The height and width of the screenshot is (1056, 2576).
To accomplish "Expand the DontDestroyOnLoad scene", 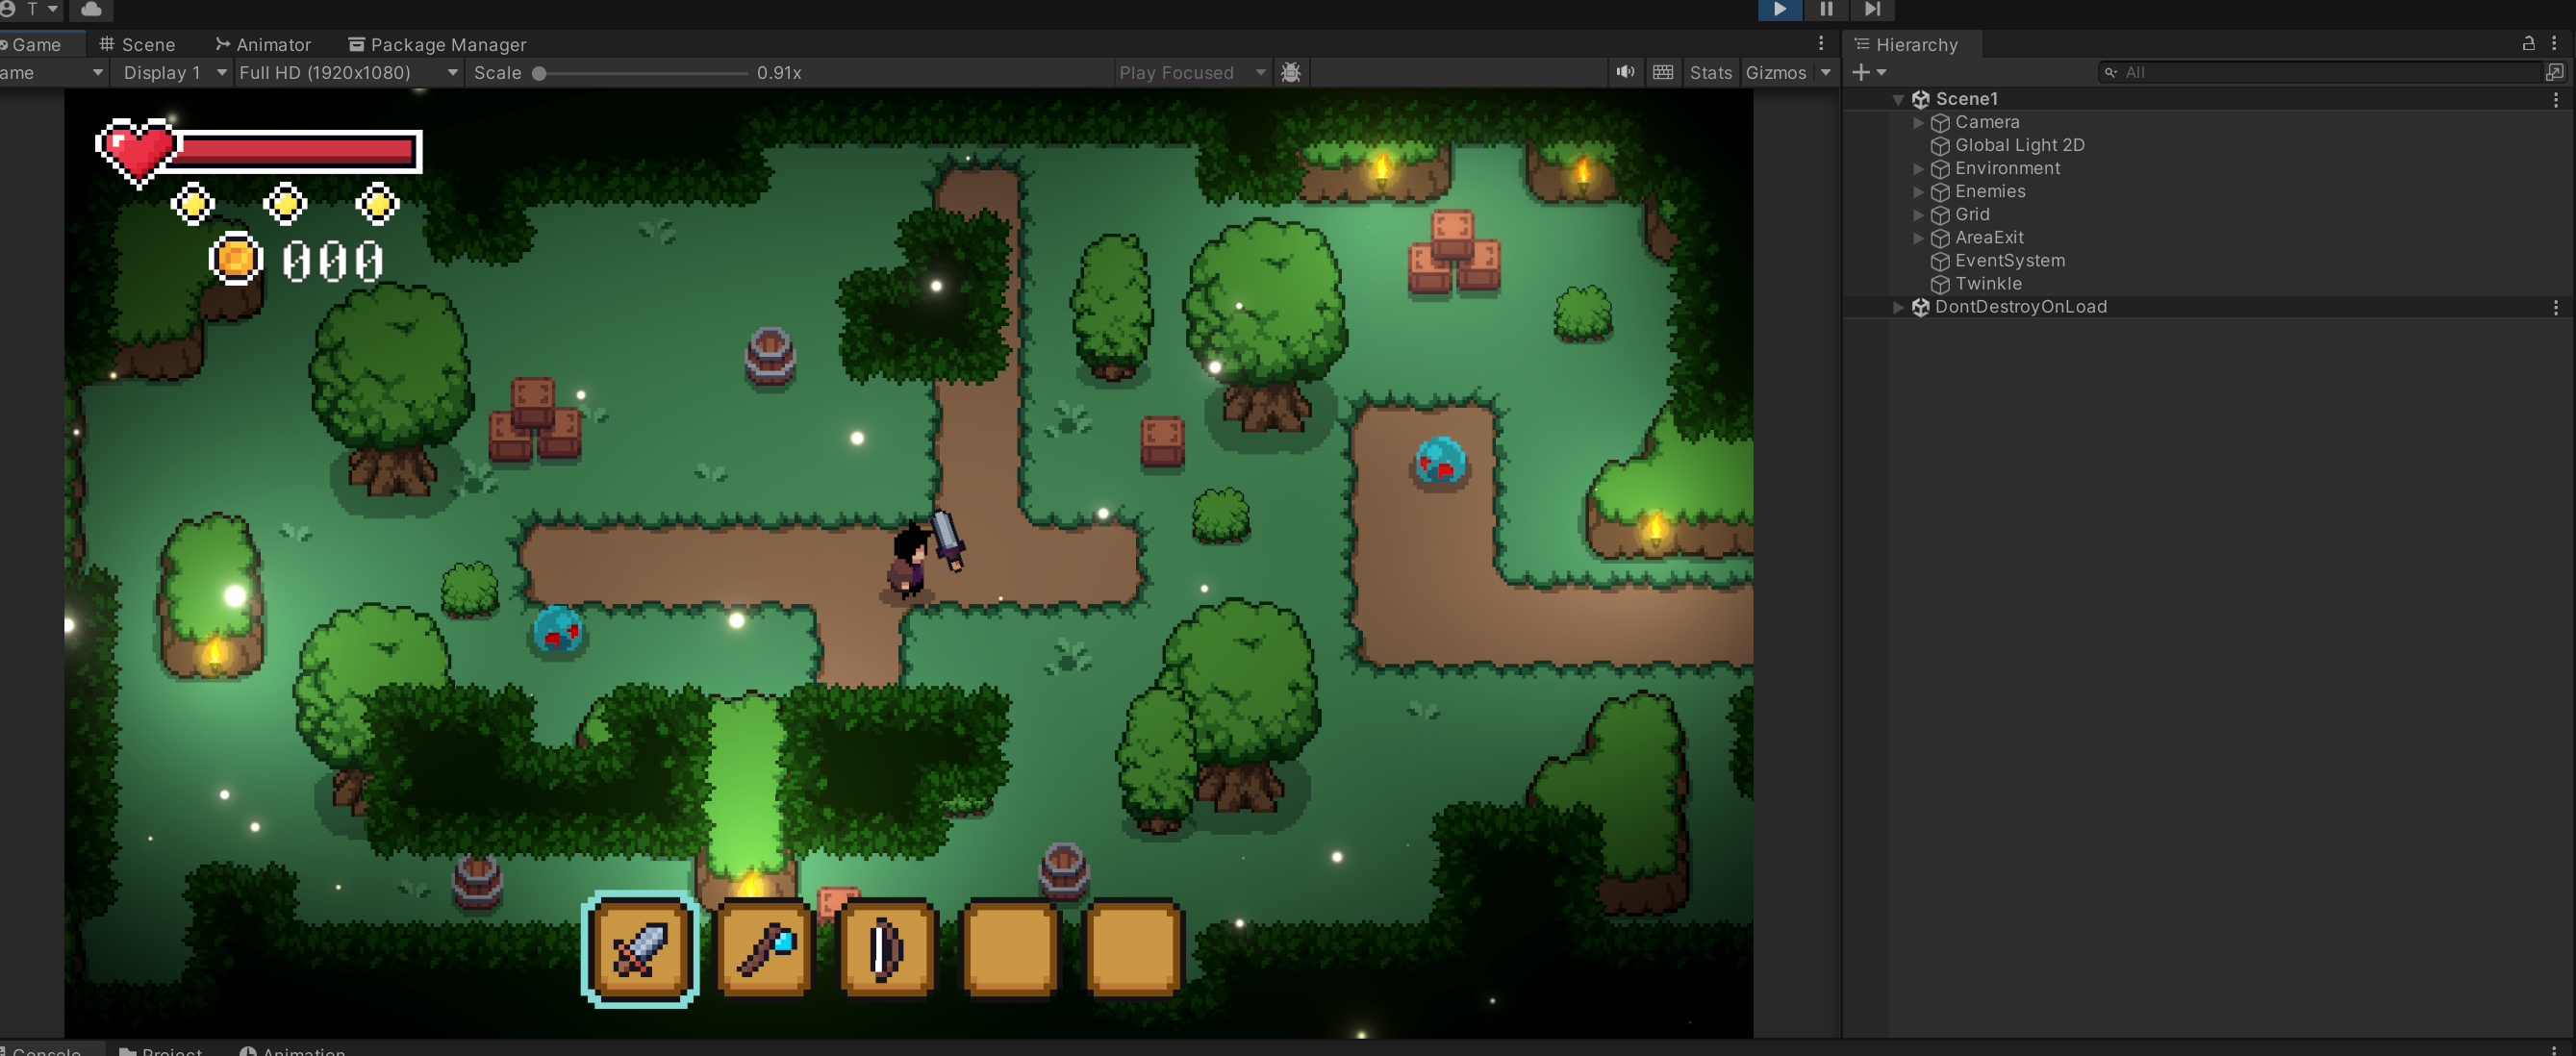I will [x=1898, y=307].
